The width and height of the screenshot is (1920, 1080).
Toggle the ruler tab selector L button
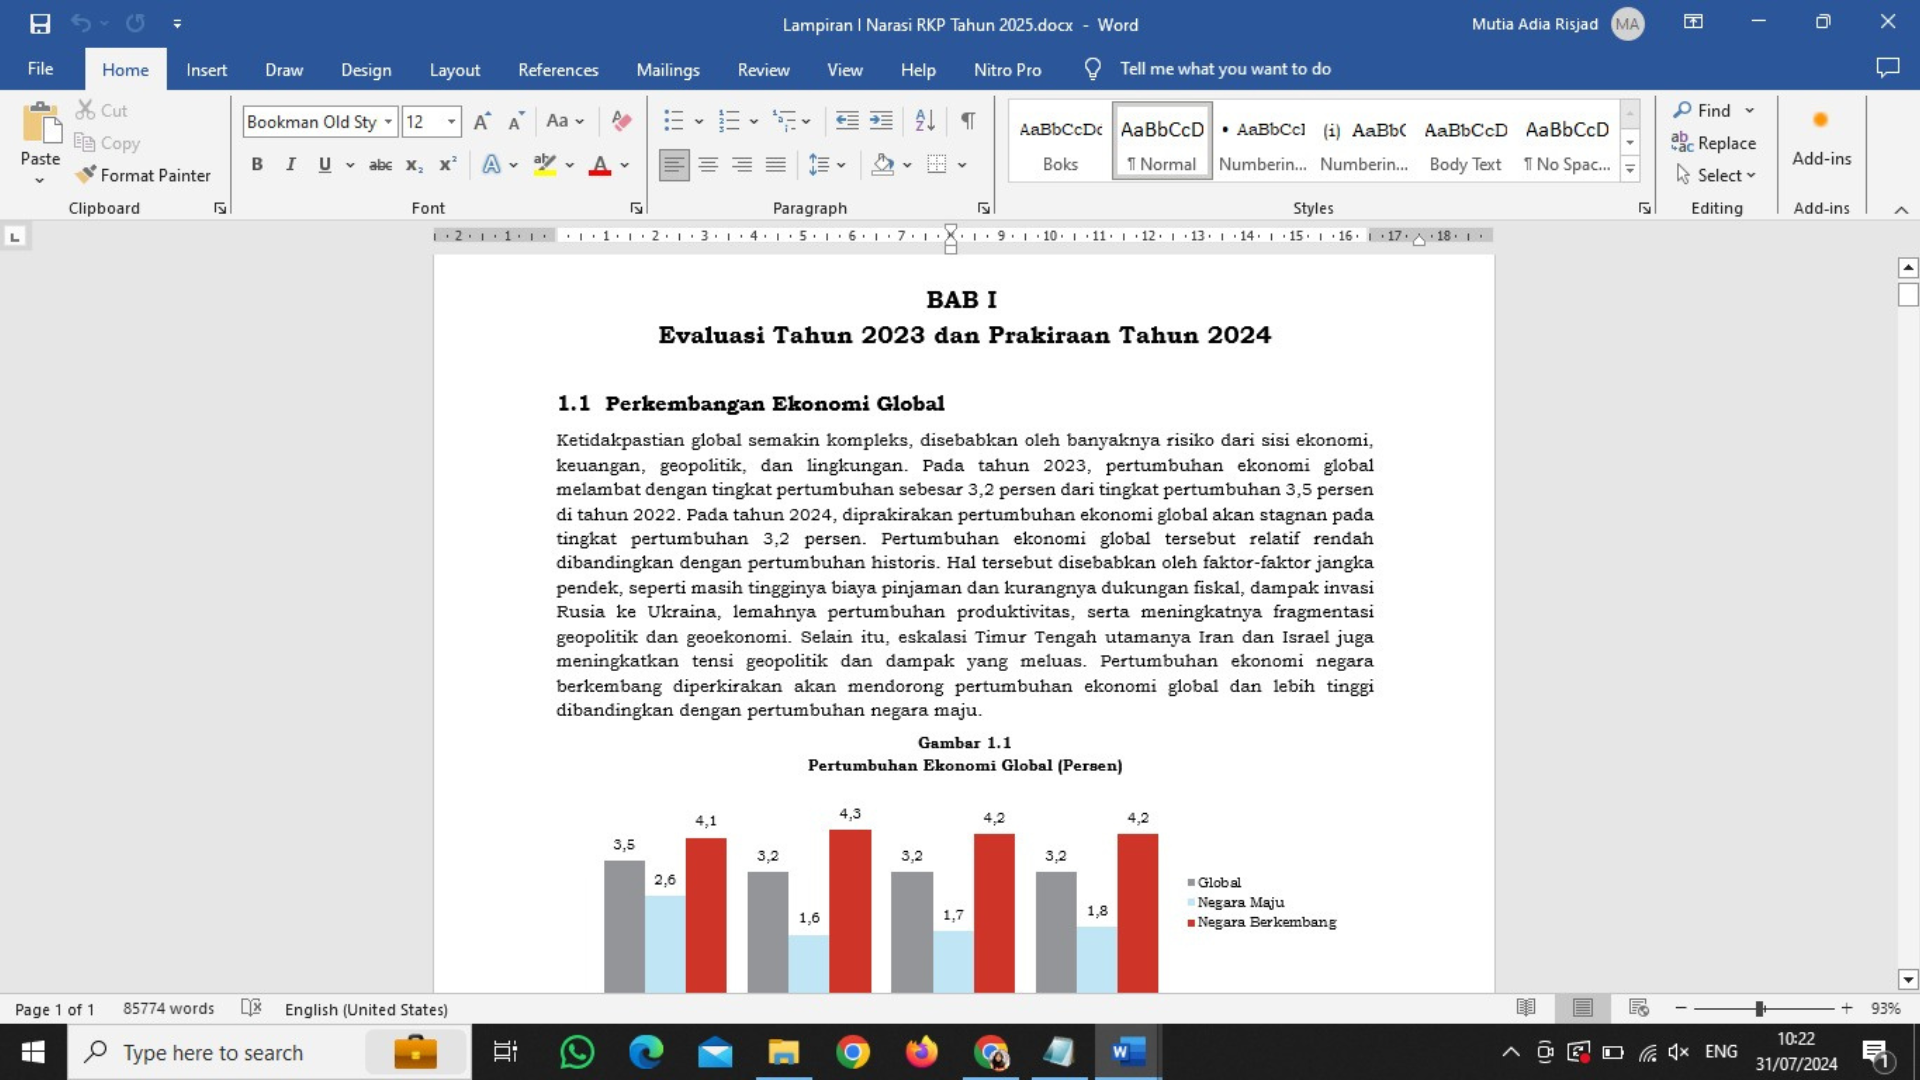[x=15, y=237]
